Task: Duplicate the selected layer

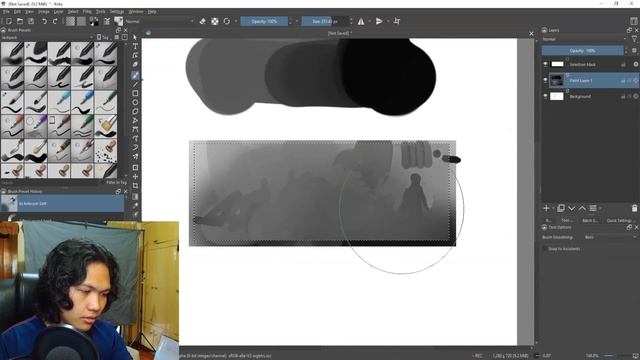Action: 561,208
